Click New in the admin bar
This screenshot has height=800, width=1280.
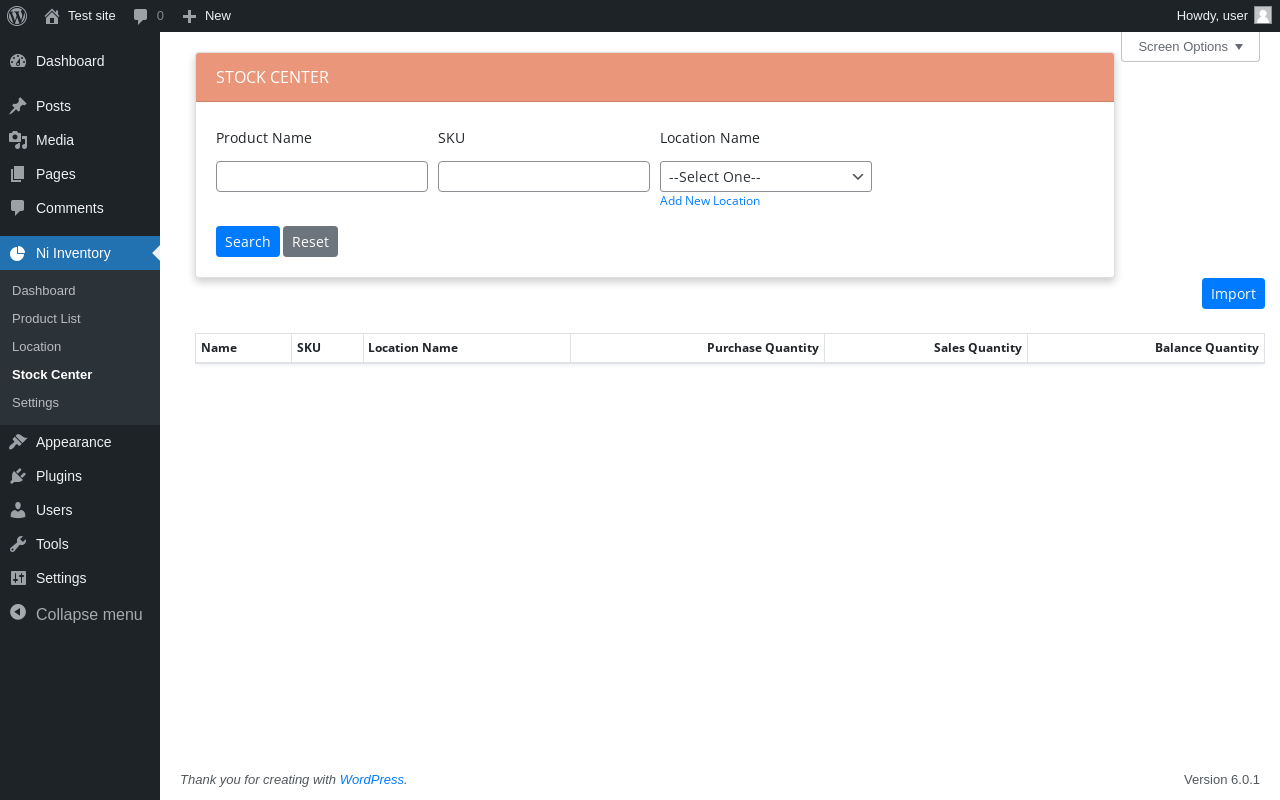[218, 16]
